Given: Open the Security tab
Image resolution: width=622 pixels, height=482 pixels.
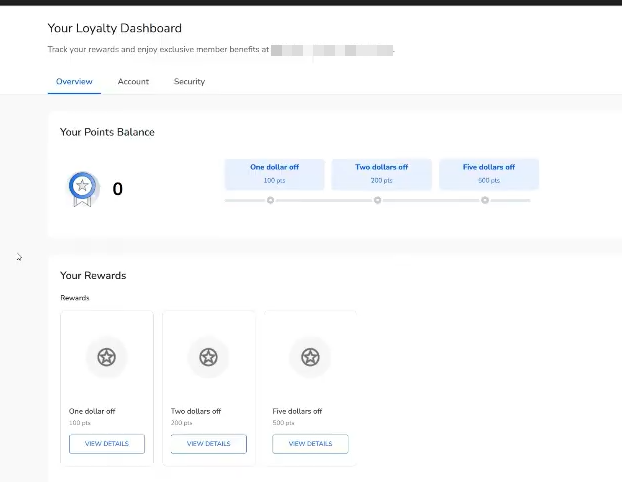Looking at the screenshot, I should point(189,82).
